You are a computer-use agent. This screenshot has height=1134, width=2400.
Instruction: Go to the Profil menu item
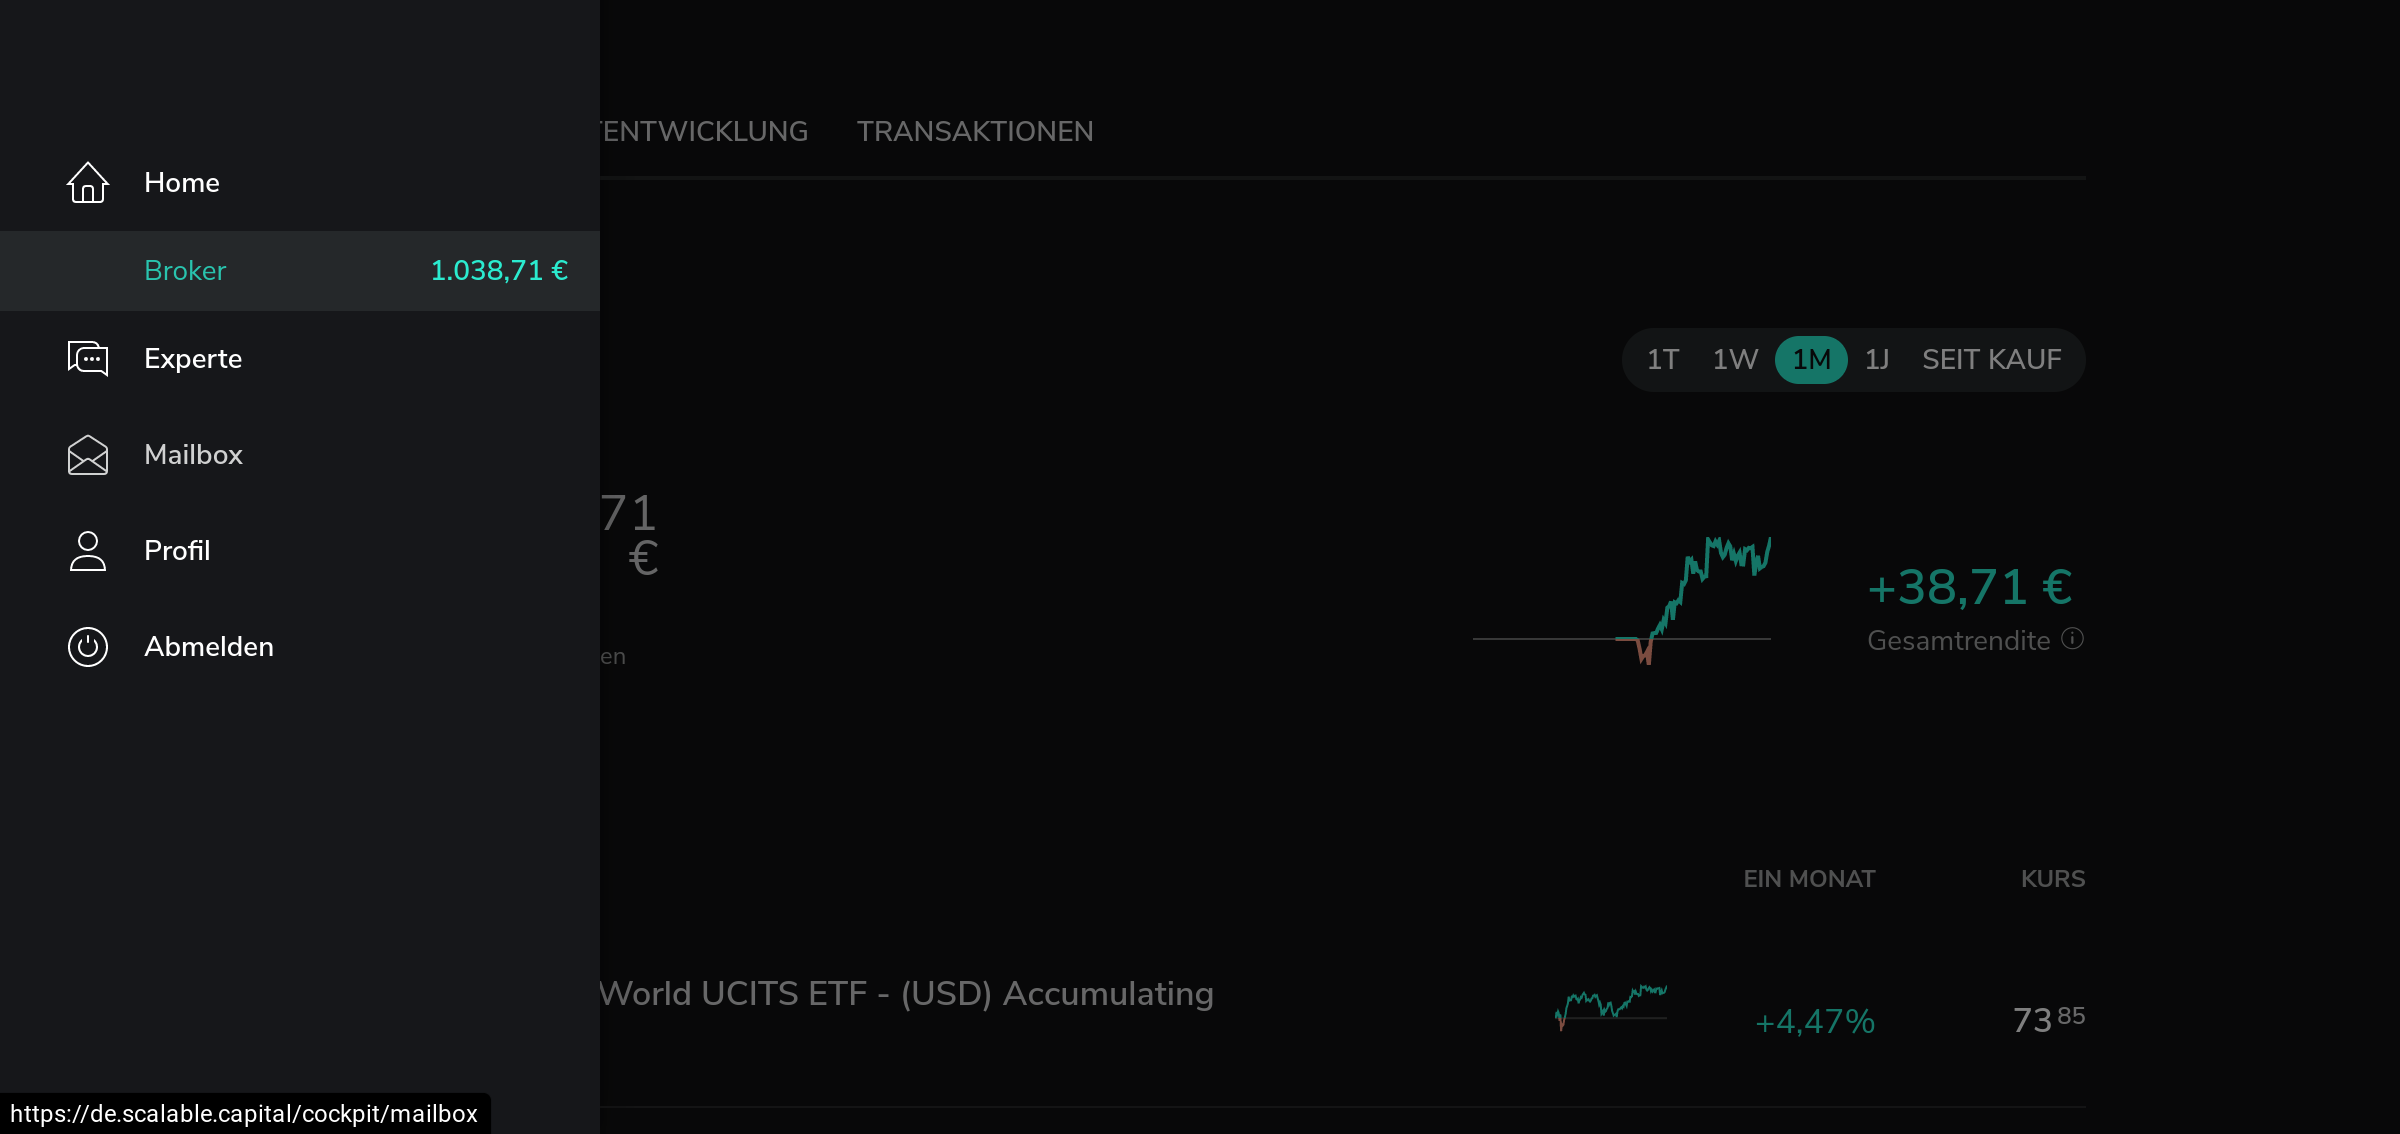pos(177,551)
